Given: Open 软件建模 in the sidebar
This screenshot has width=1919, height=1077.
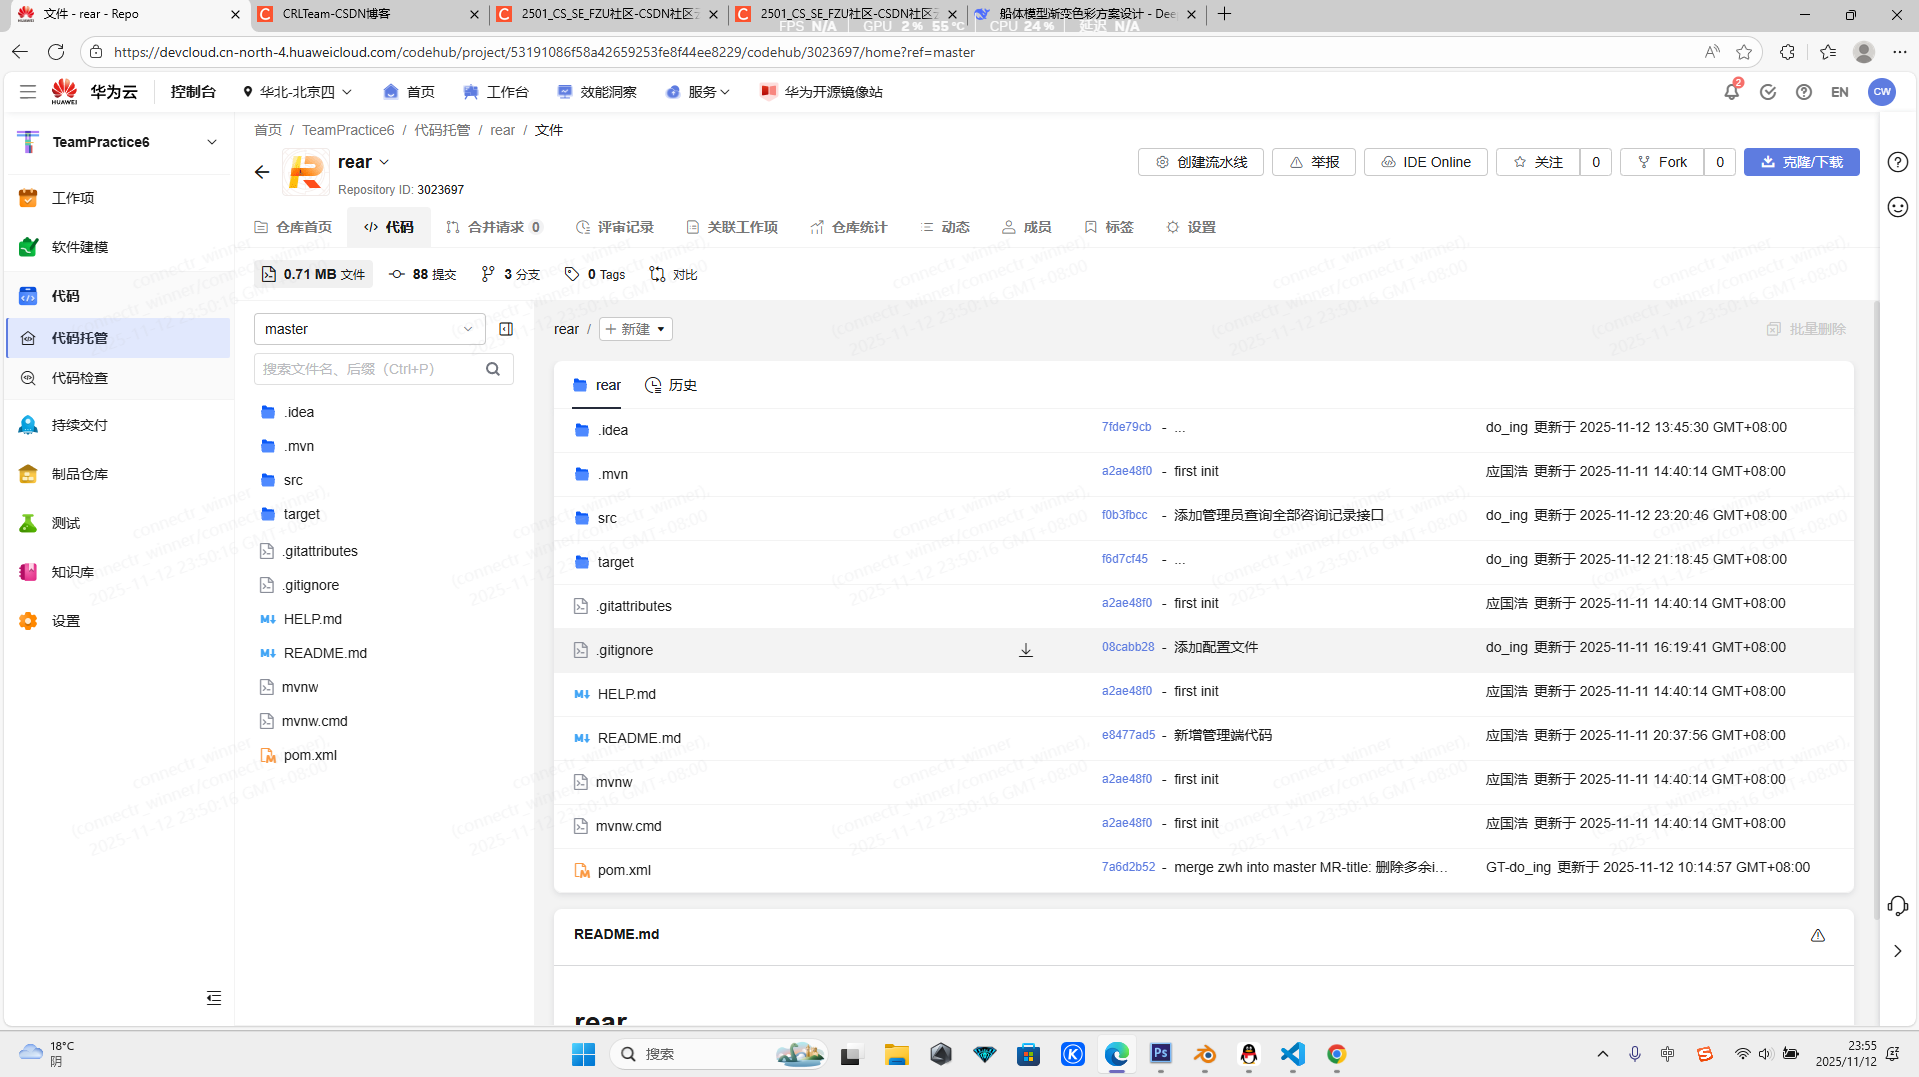Looking at the screenshot, I should click(79, 247).
